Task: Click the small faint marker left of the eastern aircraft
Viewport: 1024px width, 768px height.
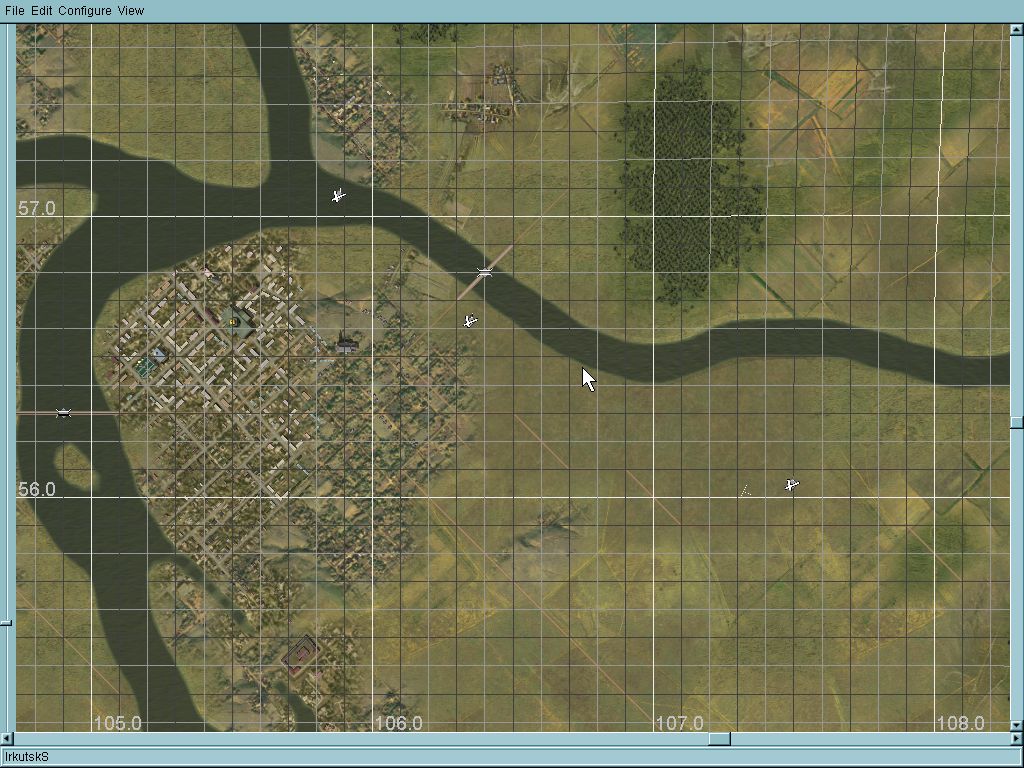Action: [x=745, y=490]
